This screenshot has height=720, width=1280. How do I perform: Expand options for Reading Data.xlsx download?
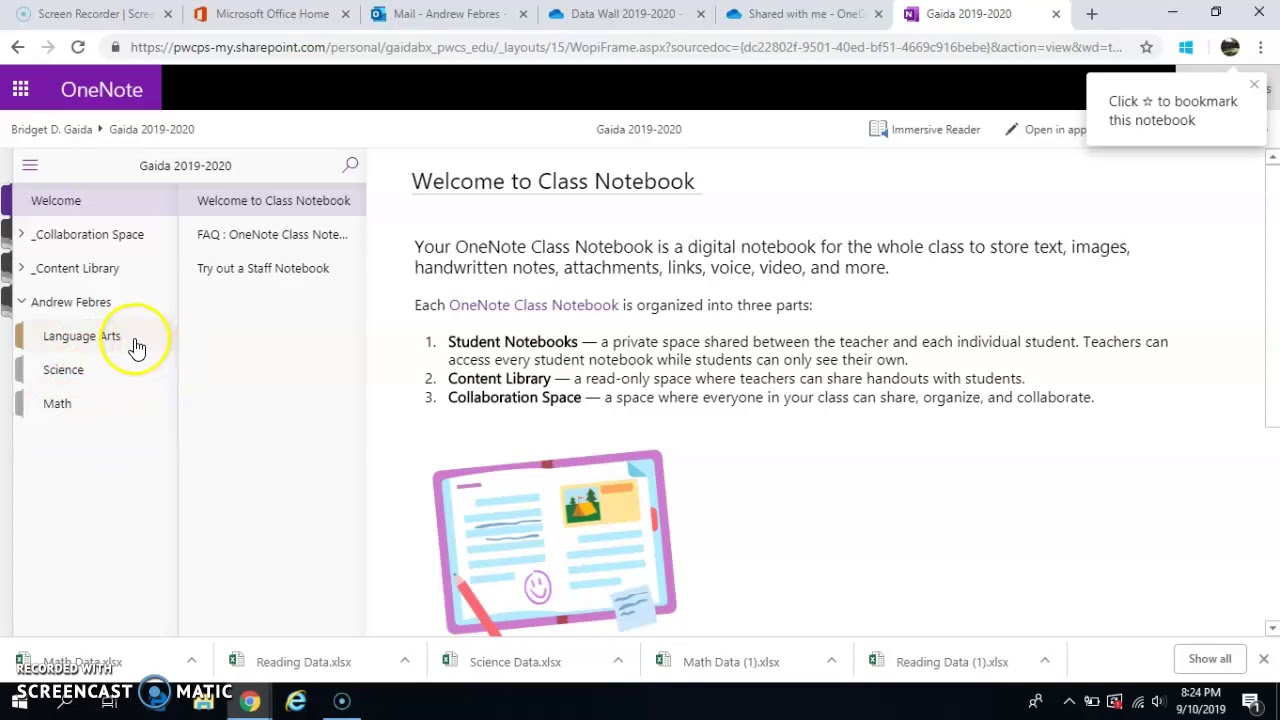pyautogui.click(x=405, y=661)
